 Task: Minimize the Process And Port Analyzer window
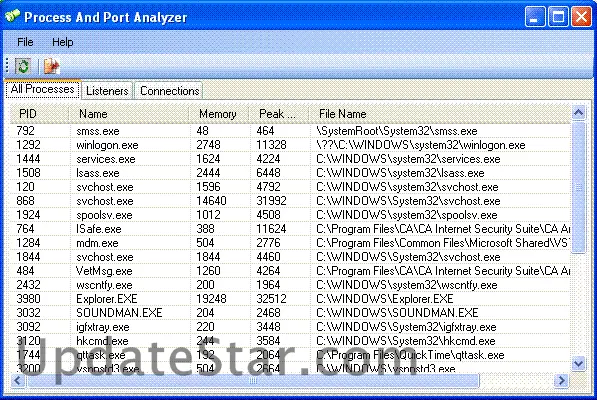click(x=535, y=17)
